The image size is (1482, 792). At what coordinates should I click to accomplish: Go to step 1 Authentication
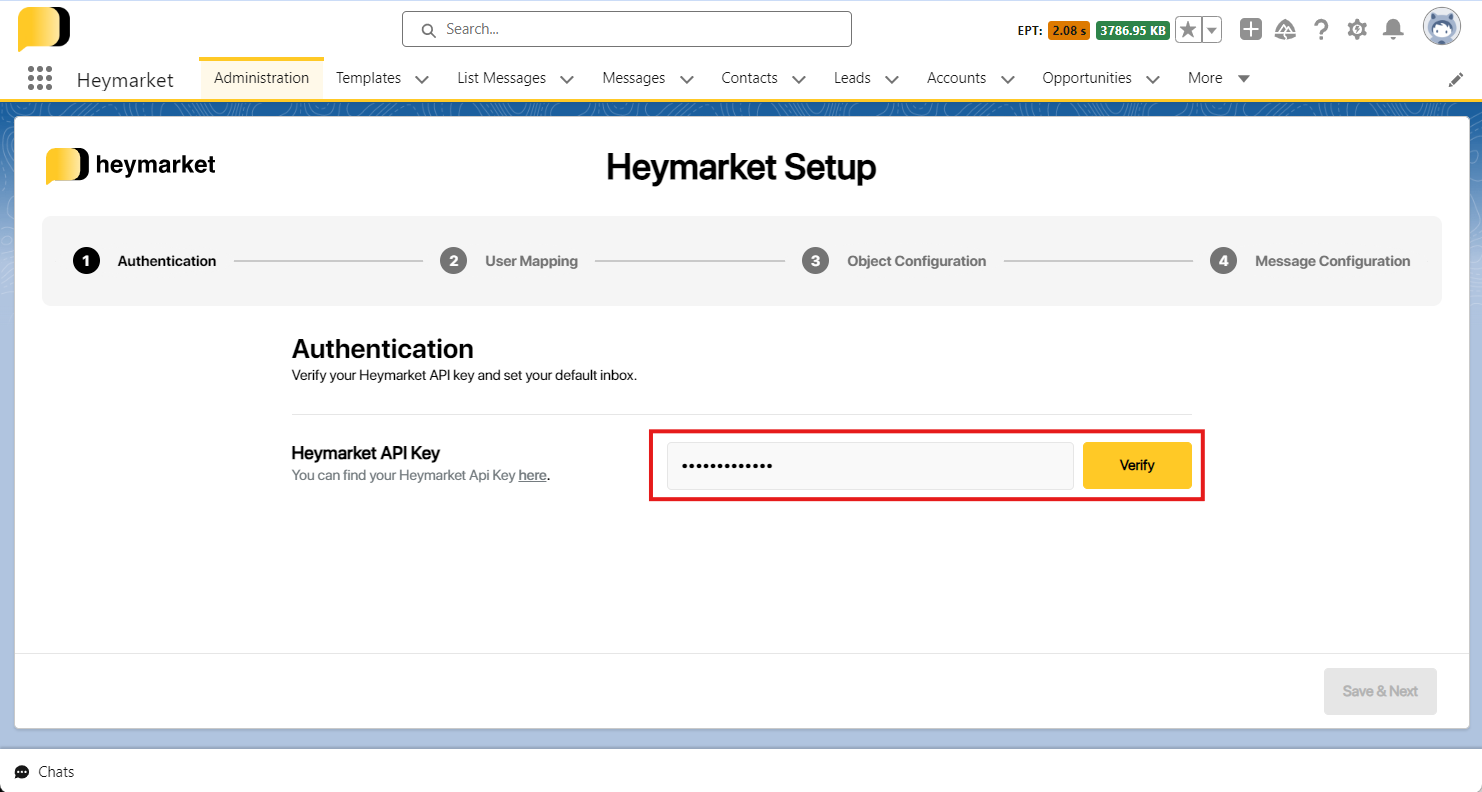(145, 261)
